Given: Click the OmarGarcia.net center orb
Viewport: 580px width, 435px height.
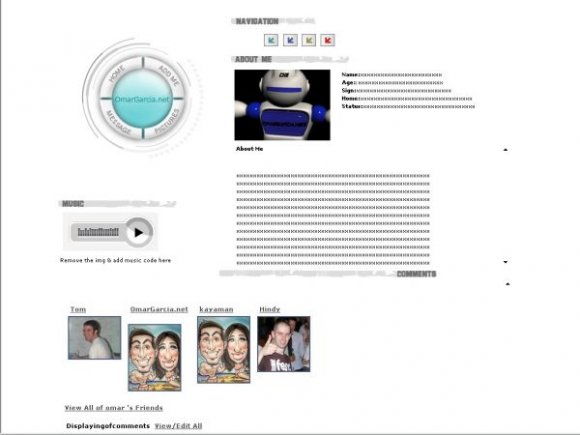Looking at the screenshot, I should tap(142, 99).
